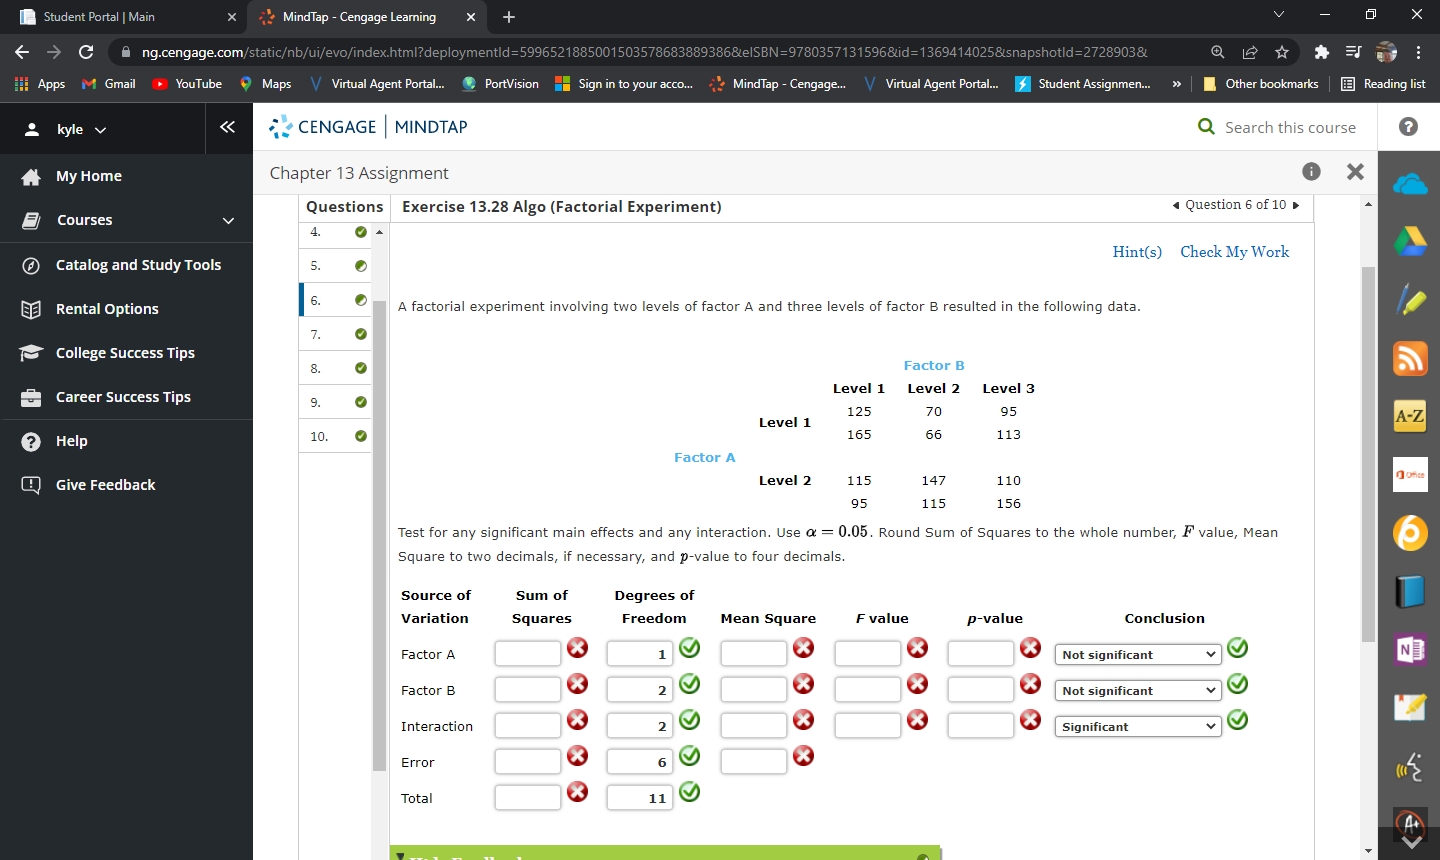Open Hint(s) for the exercise
1440x860 pixels.
[x=1137, y=251]
